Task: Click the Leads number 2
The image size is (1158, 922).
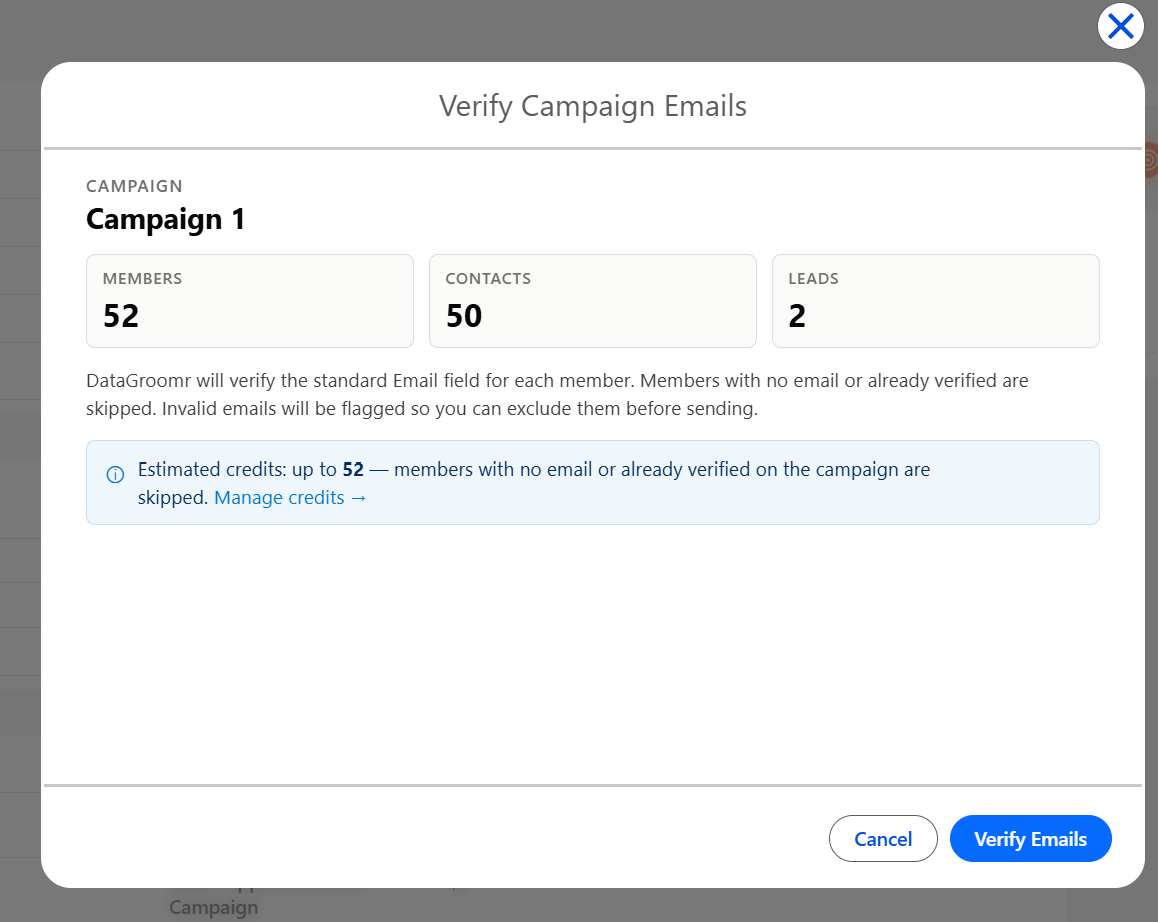Action: 797,316
